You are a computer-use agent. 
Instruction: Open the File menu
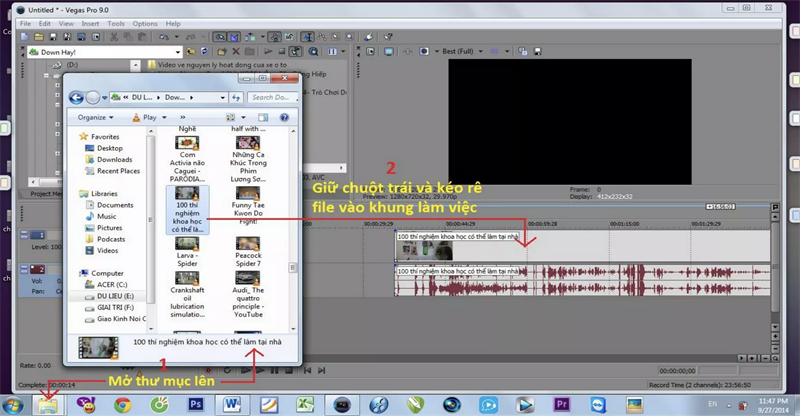point(25,23)
